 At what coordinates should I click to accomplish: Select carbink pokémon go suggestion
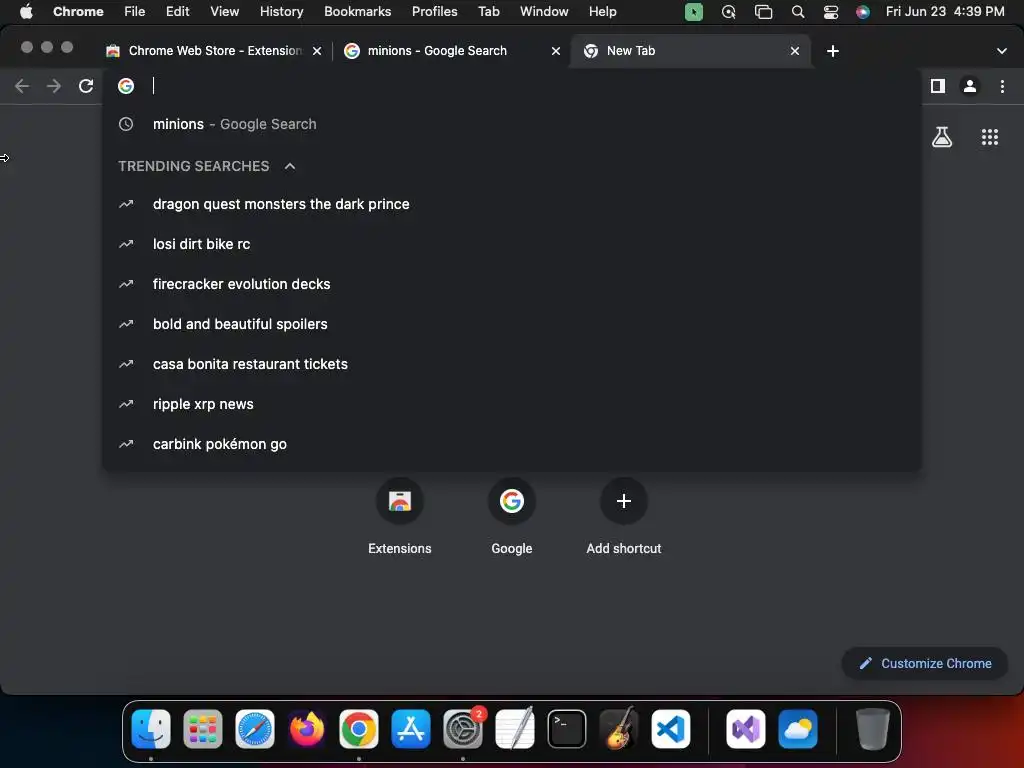(511, 444)
